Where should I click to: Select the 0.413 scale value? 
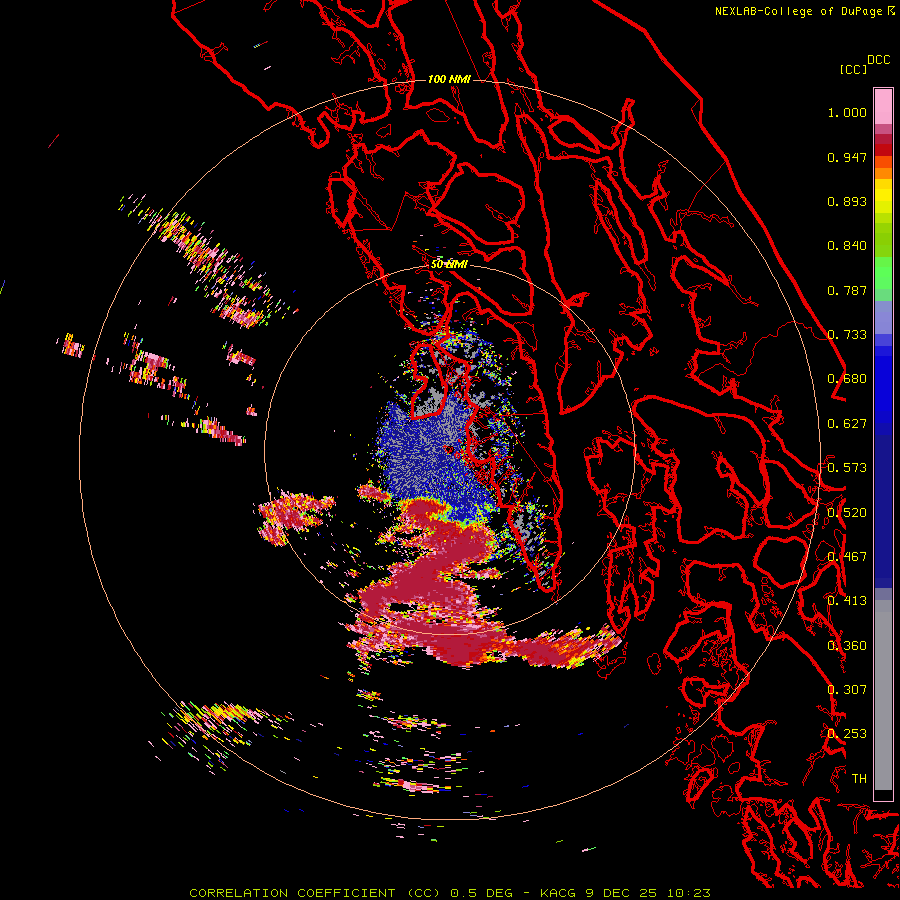pyautogui.click(x=847, y=601)
